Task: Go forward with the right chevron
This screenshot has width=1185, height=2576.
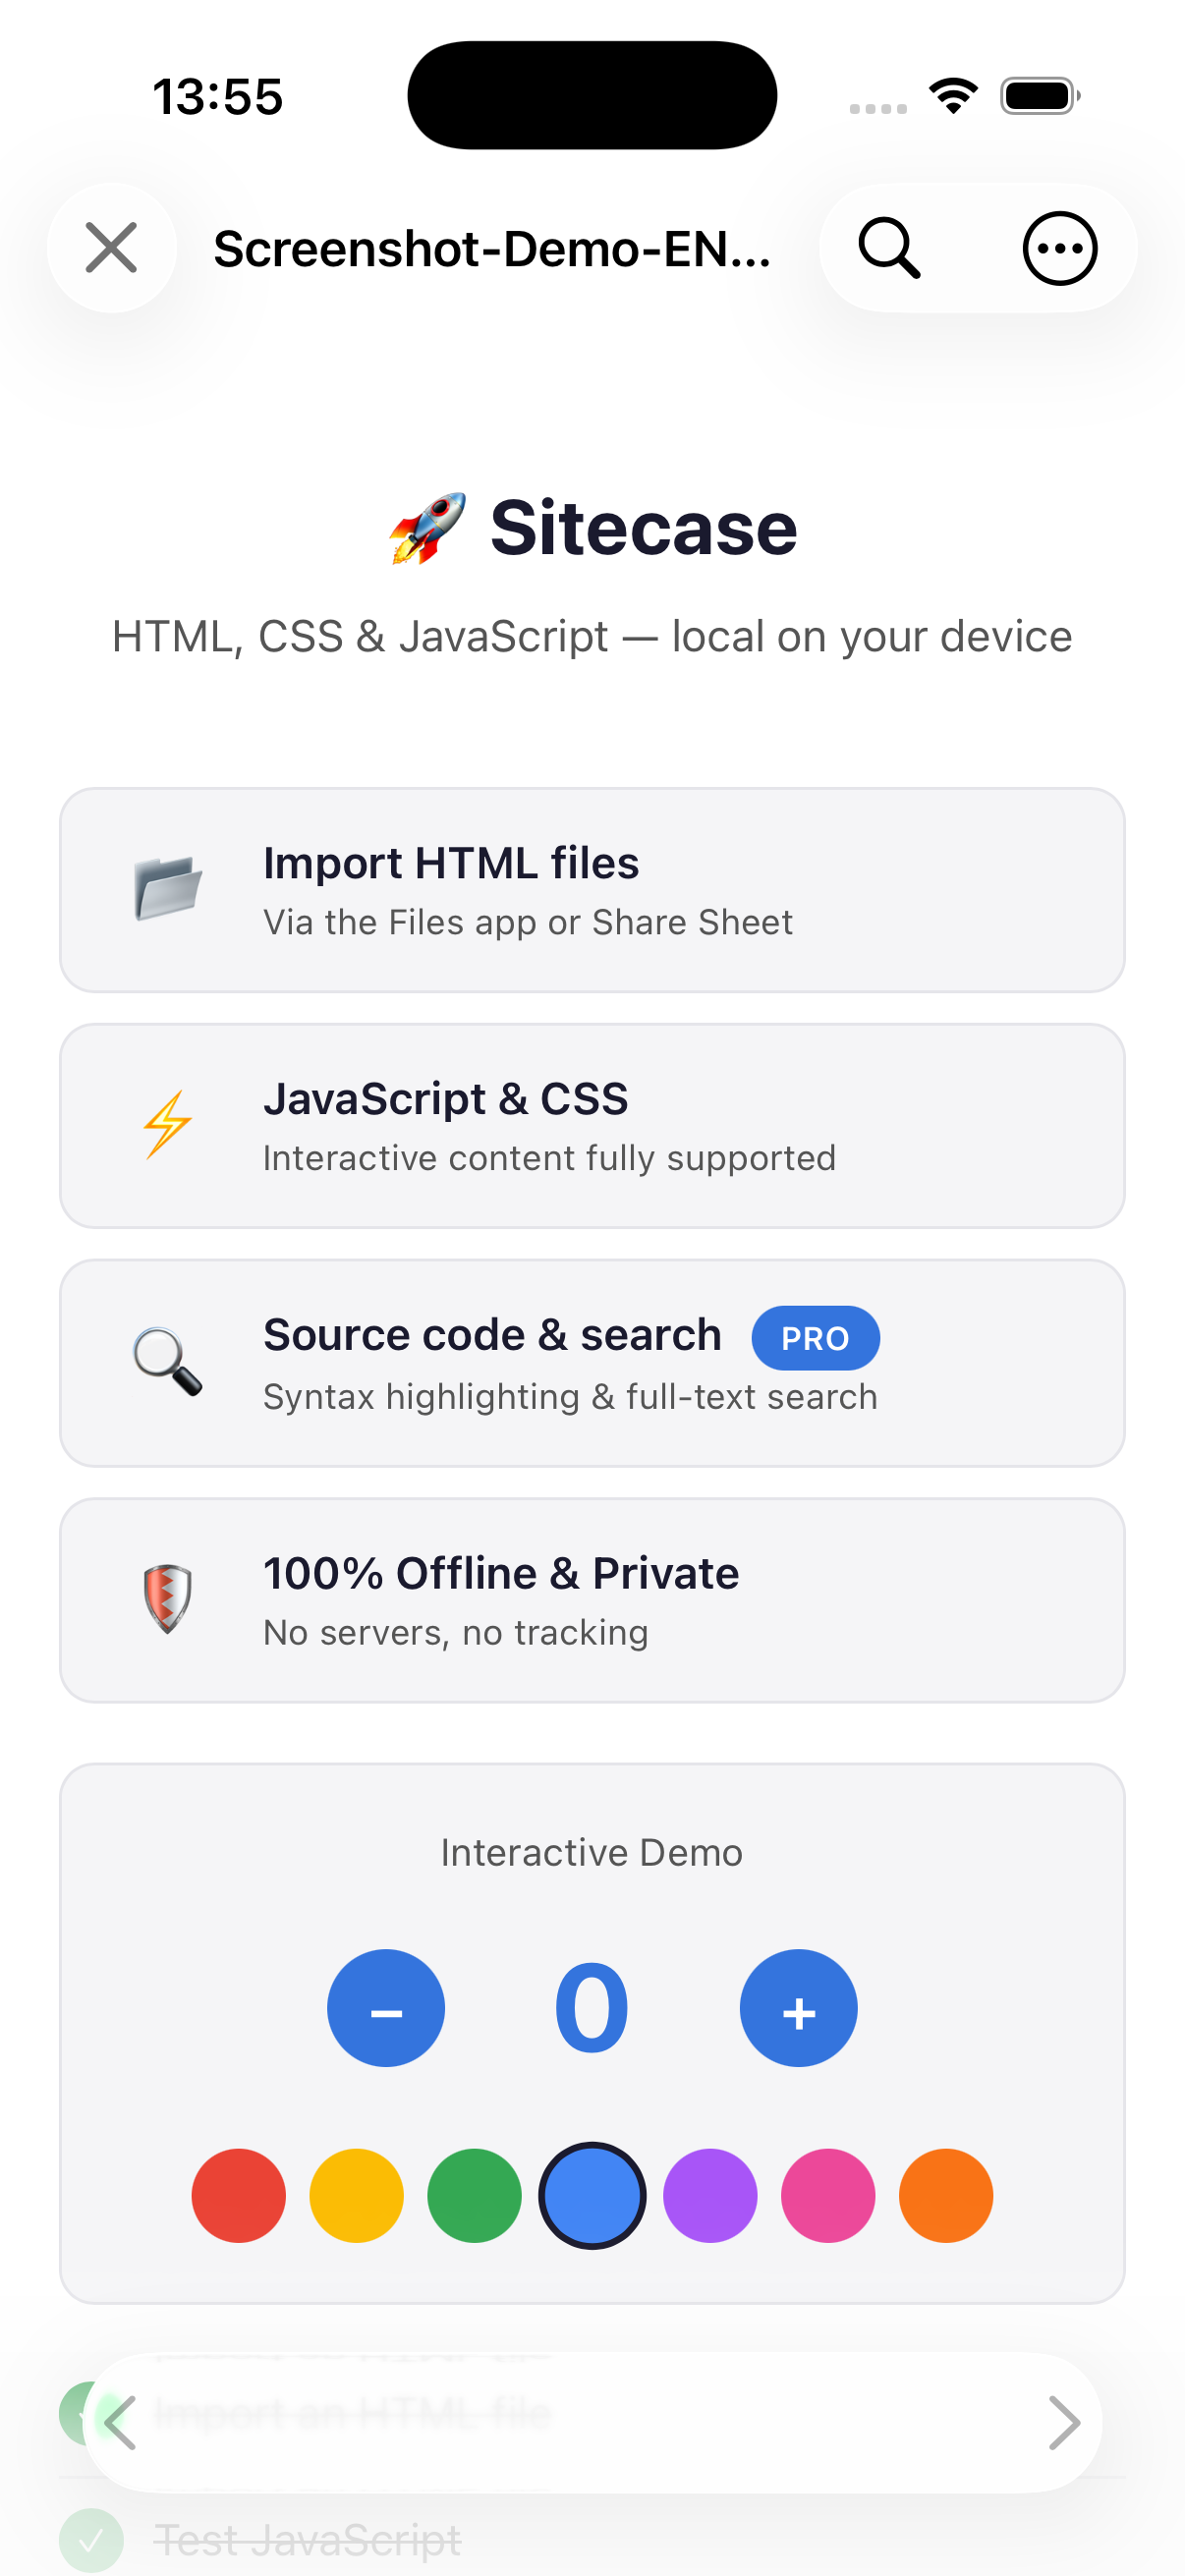Action: [x=1064, y=2423]
